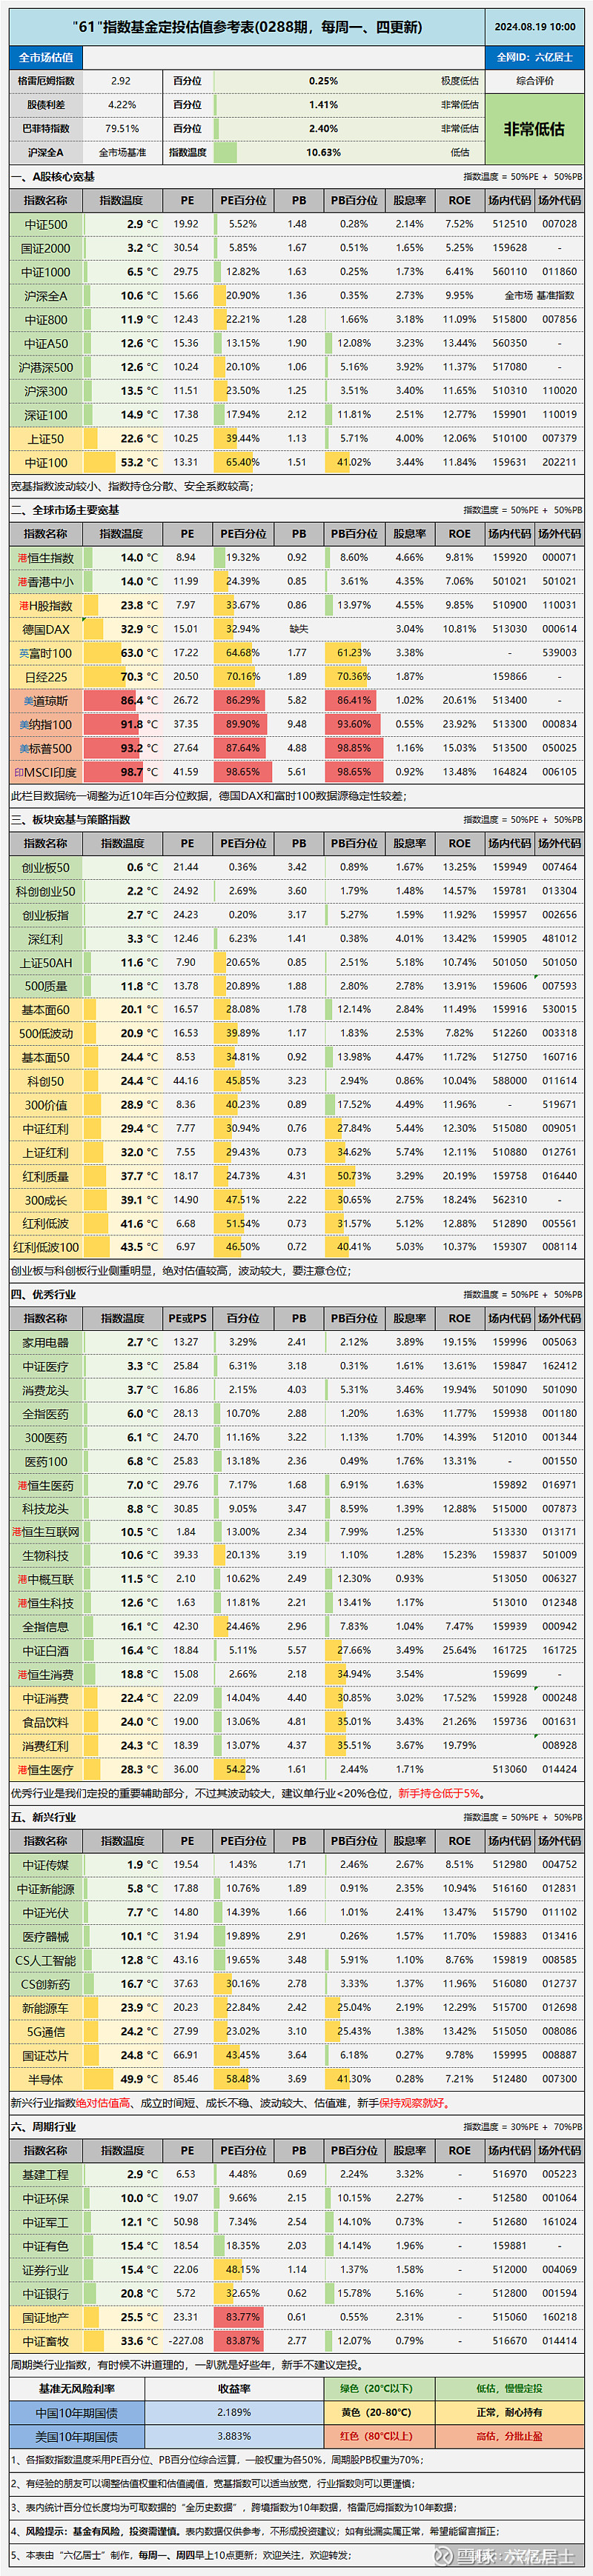Click the 79.51% Buffett index value
This screenshot has height=2576, width=593.
[x=122, y=129]
